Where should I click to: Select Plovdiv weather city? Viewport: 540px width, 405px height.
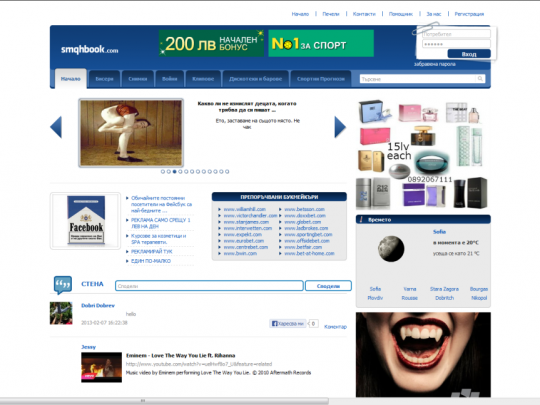(375, 298)
